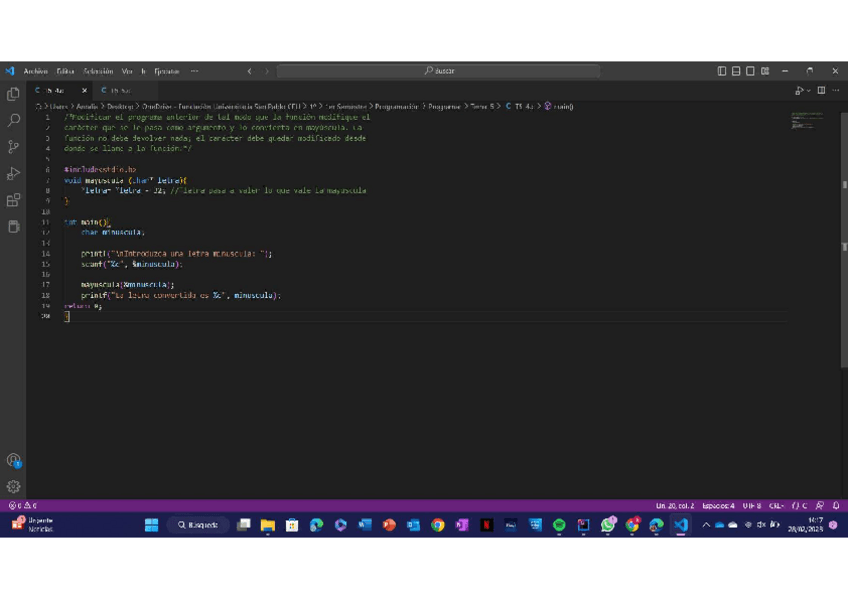
Task: Expand the hidden menu bar items ellipsis
Action: tap(194, 71)
